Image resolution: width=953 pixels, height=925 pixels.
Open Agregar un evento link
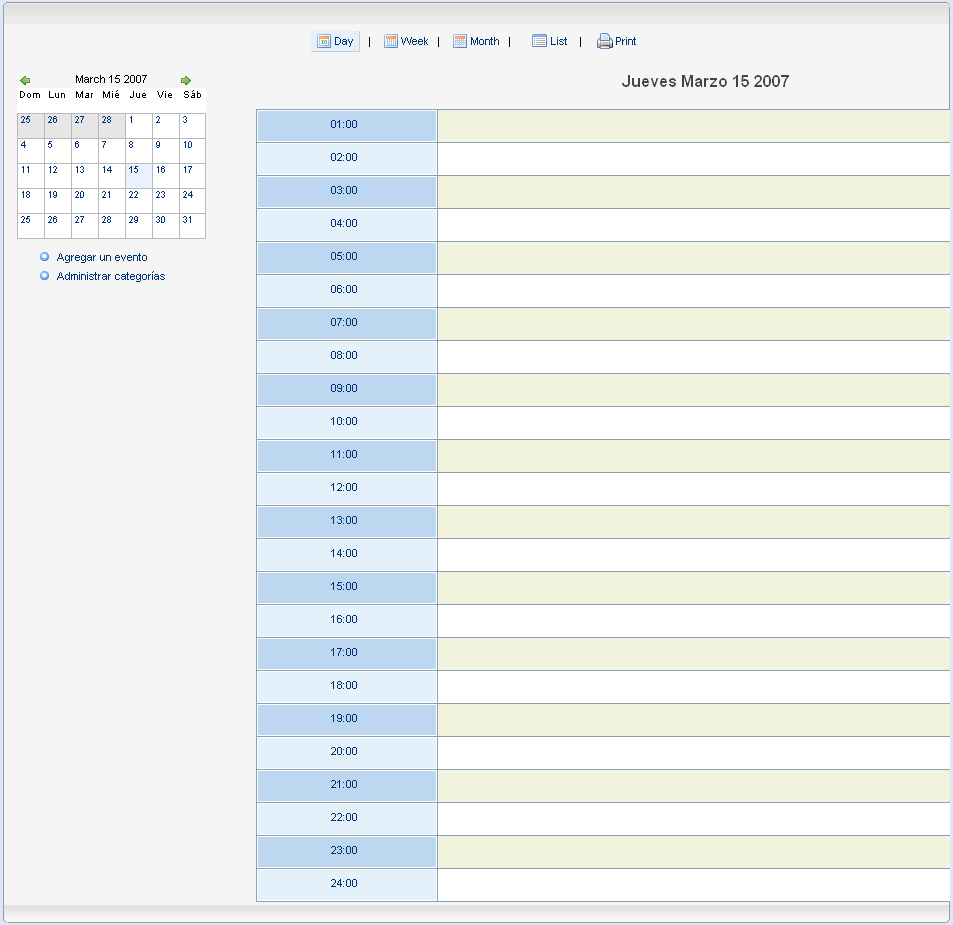coord(101,257)
